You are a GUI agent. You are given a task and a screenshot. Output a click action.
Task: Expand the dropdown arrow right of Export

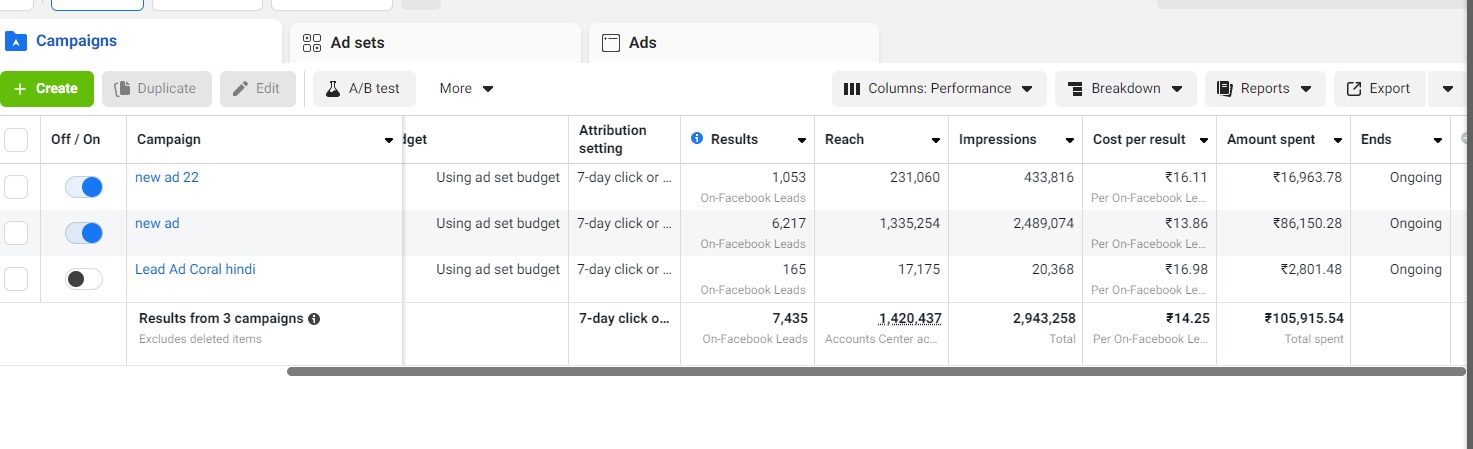[1448, 89]
